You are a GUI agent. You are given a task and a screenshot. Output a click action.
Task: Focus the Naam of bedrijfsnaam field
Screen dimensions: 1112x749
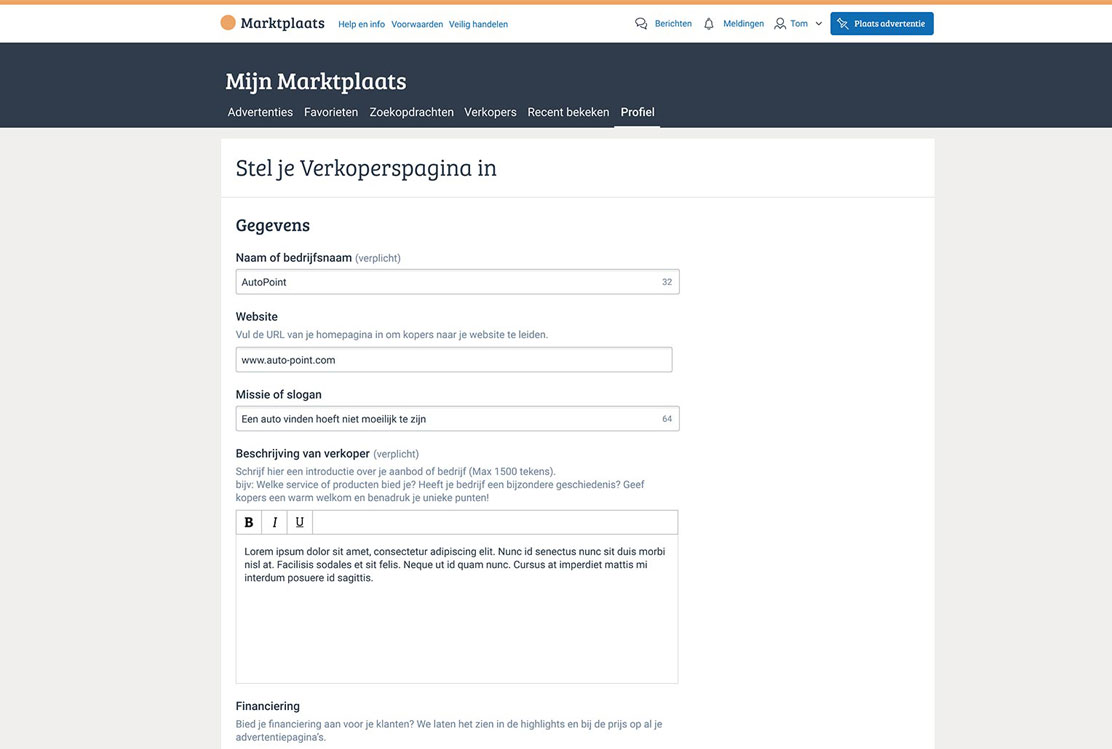click(457, 282)
